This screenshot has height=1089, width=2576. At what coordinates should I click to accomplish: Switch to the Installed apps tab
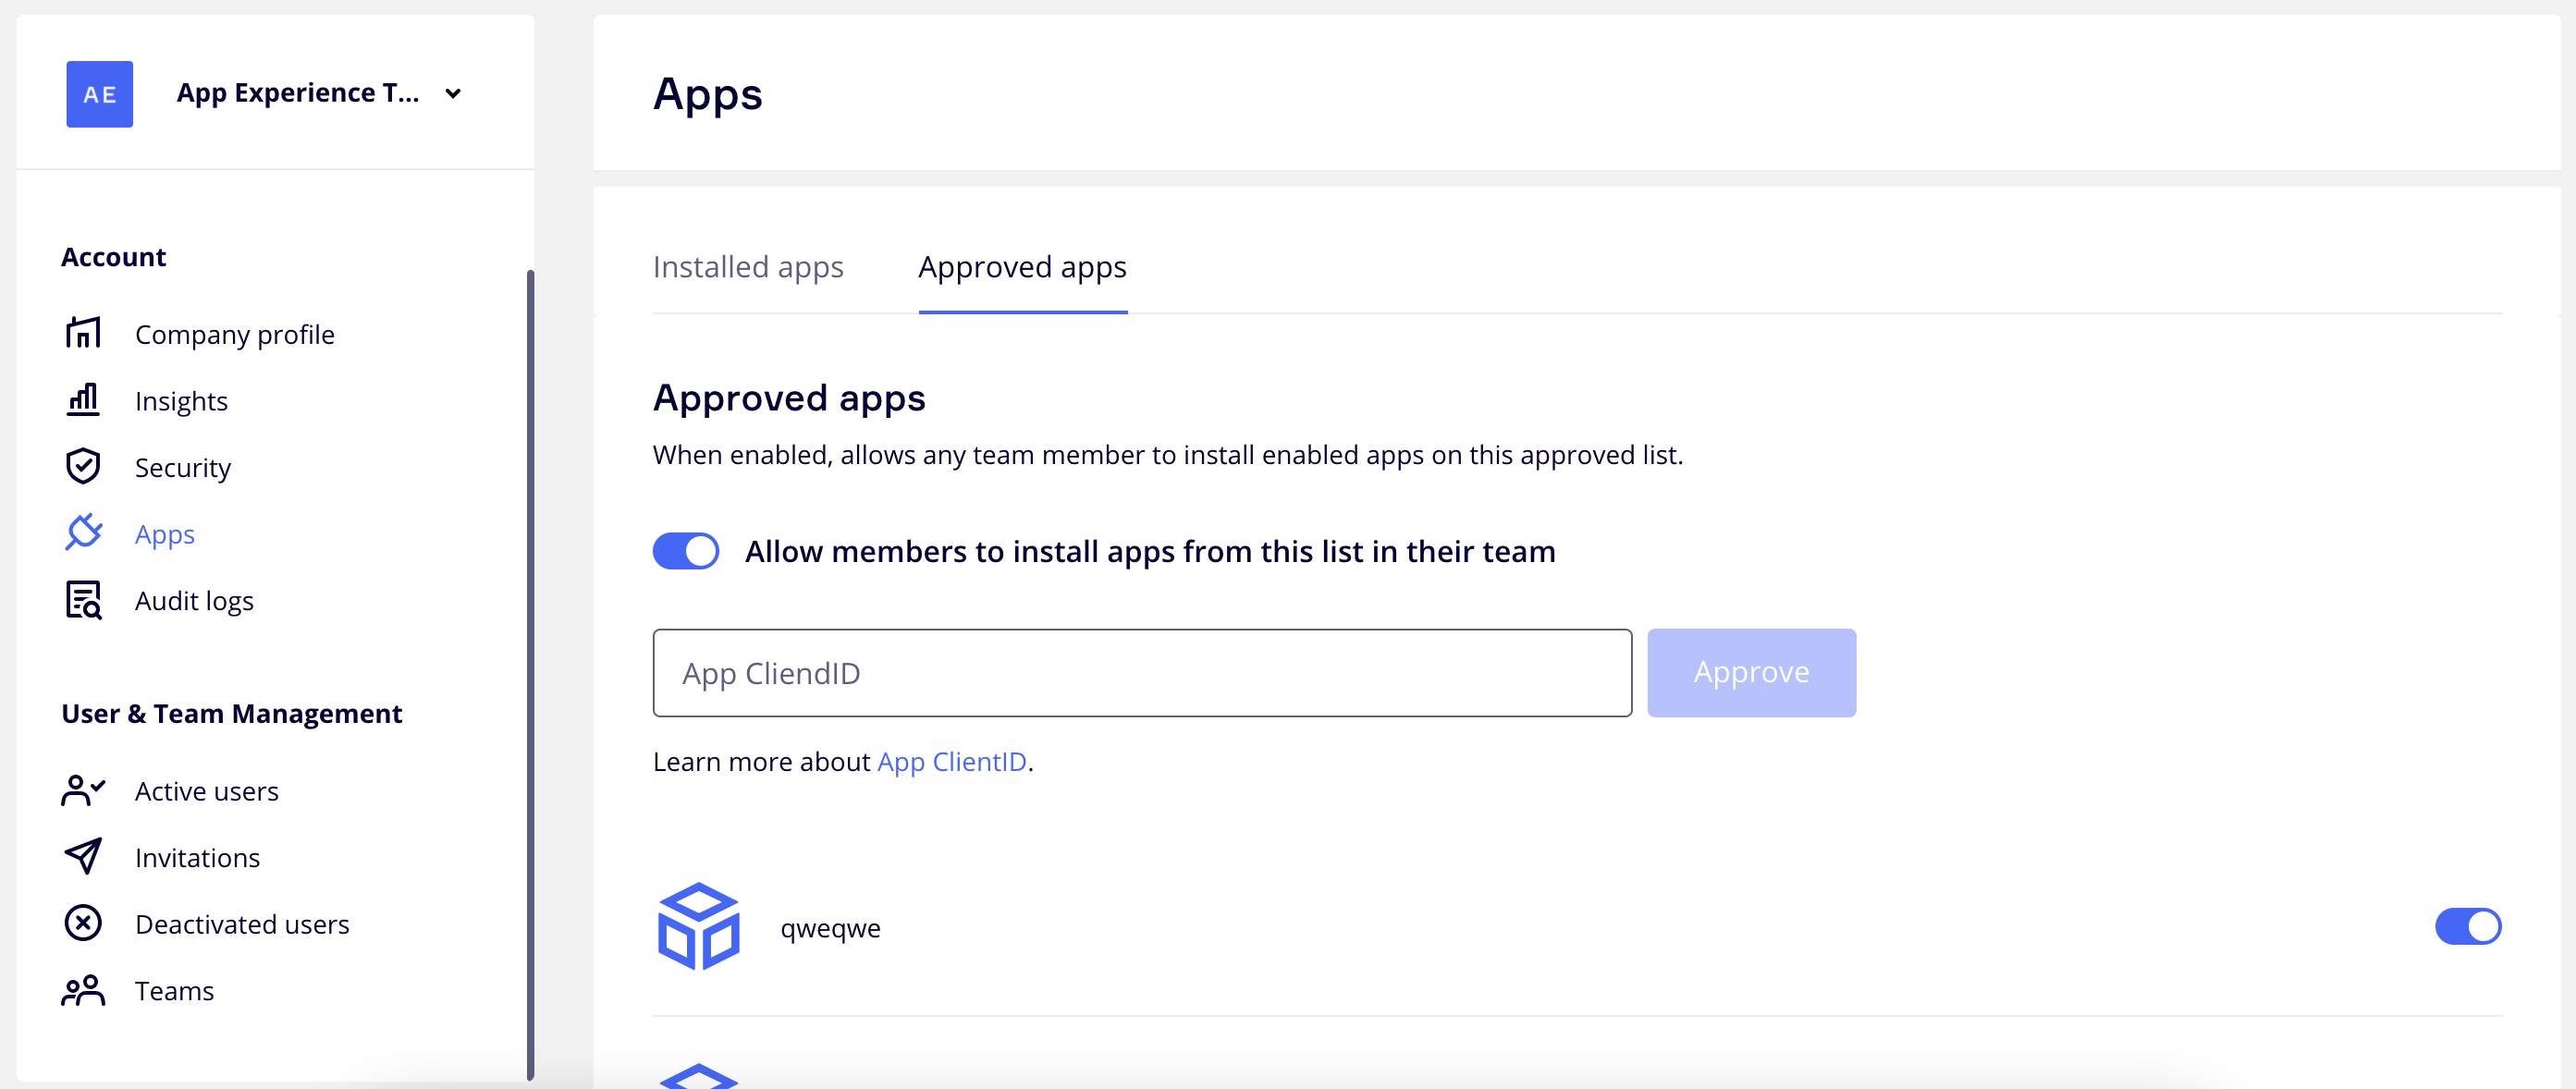[747, 267]
